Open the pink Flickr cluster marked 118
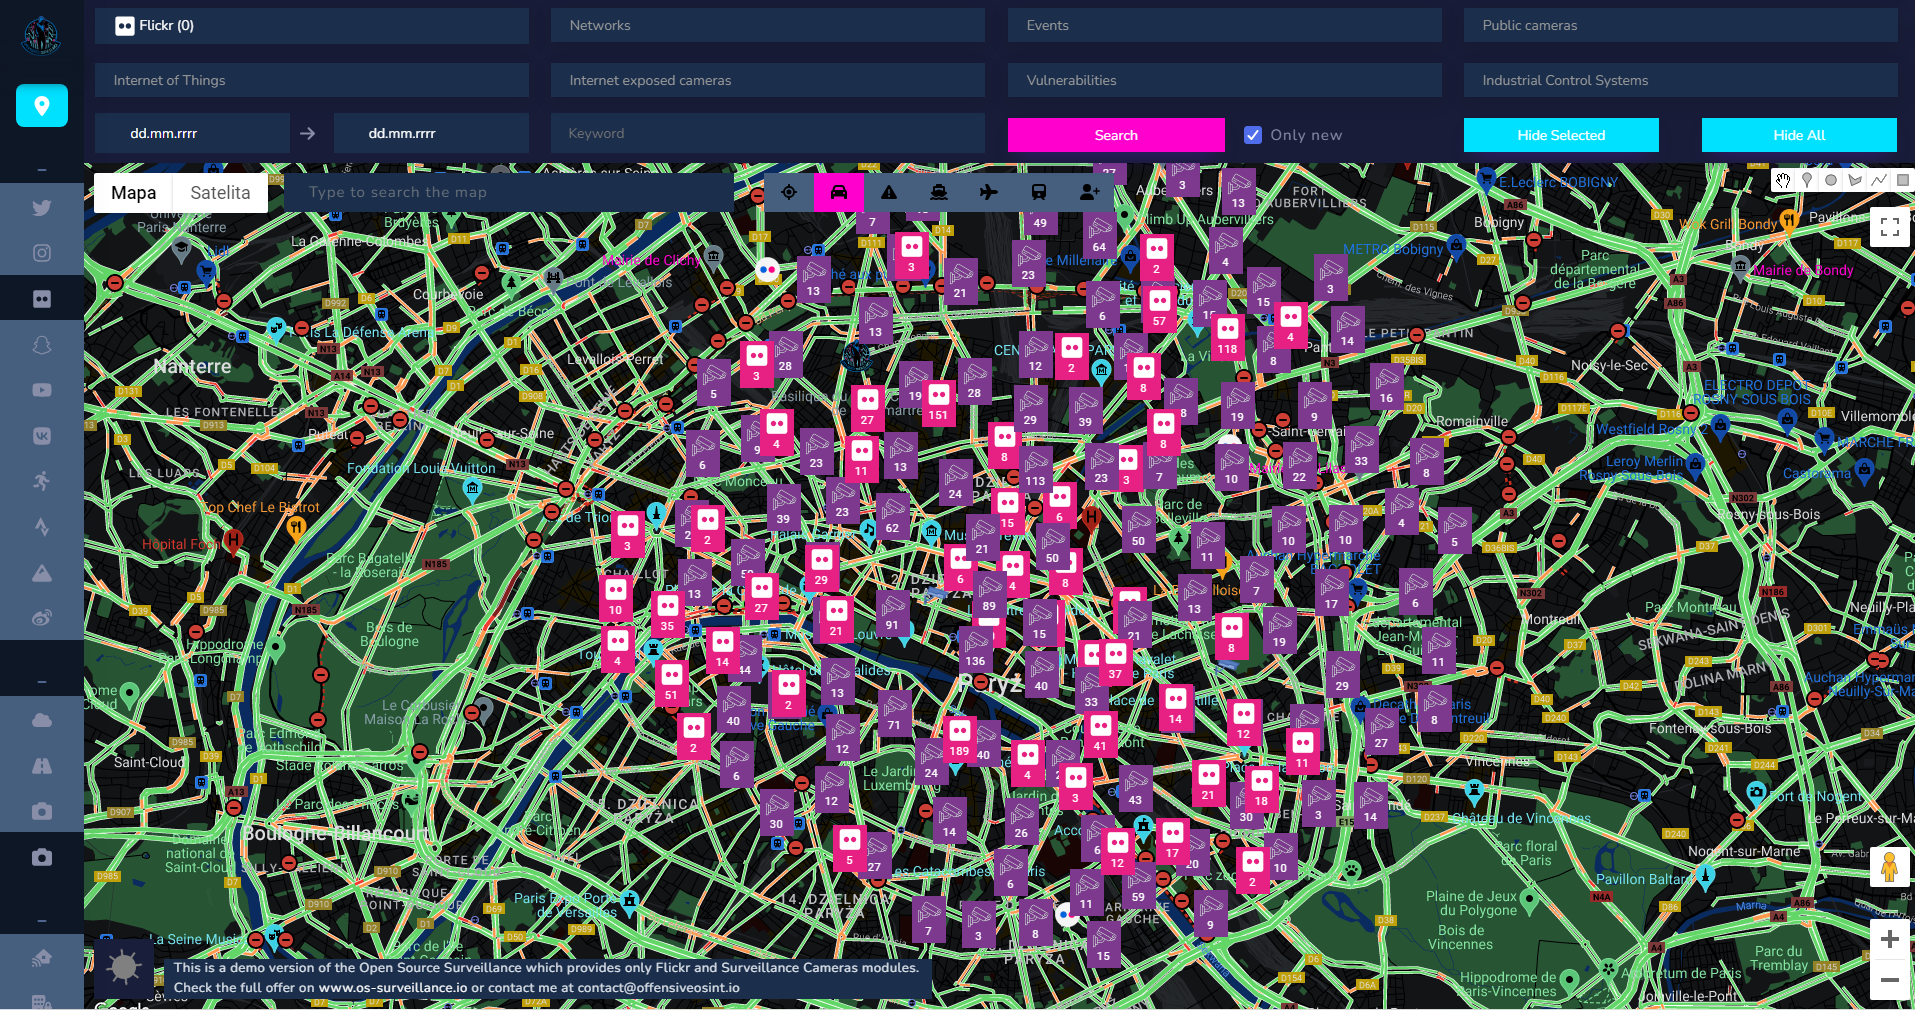The width and height of the screenshot is (1915, 1010). click(x=1227, y=335)
